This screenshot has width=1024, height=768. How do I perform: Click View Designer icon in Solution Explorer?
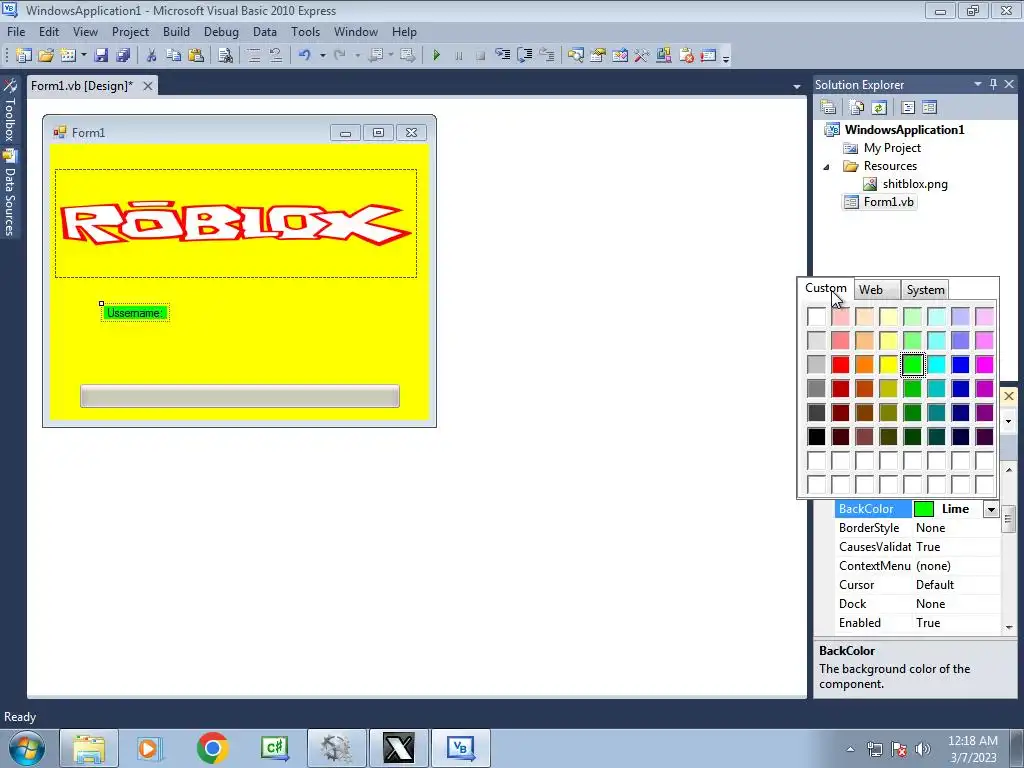click(x=929, y=107)
